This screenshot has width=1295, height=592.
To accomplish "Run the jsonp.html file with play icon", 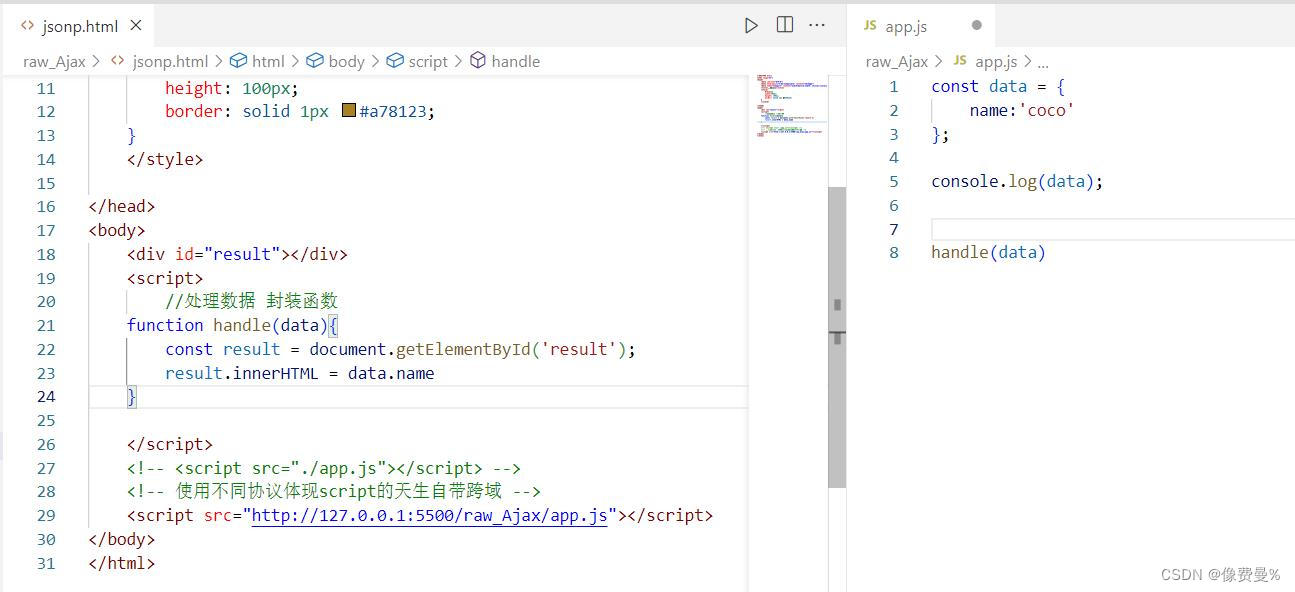I will click(x=751, y=25).
